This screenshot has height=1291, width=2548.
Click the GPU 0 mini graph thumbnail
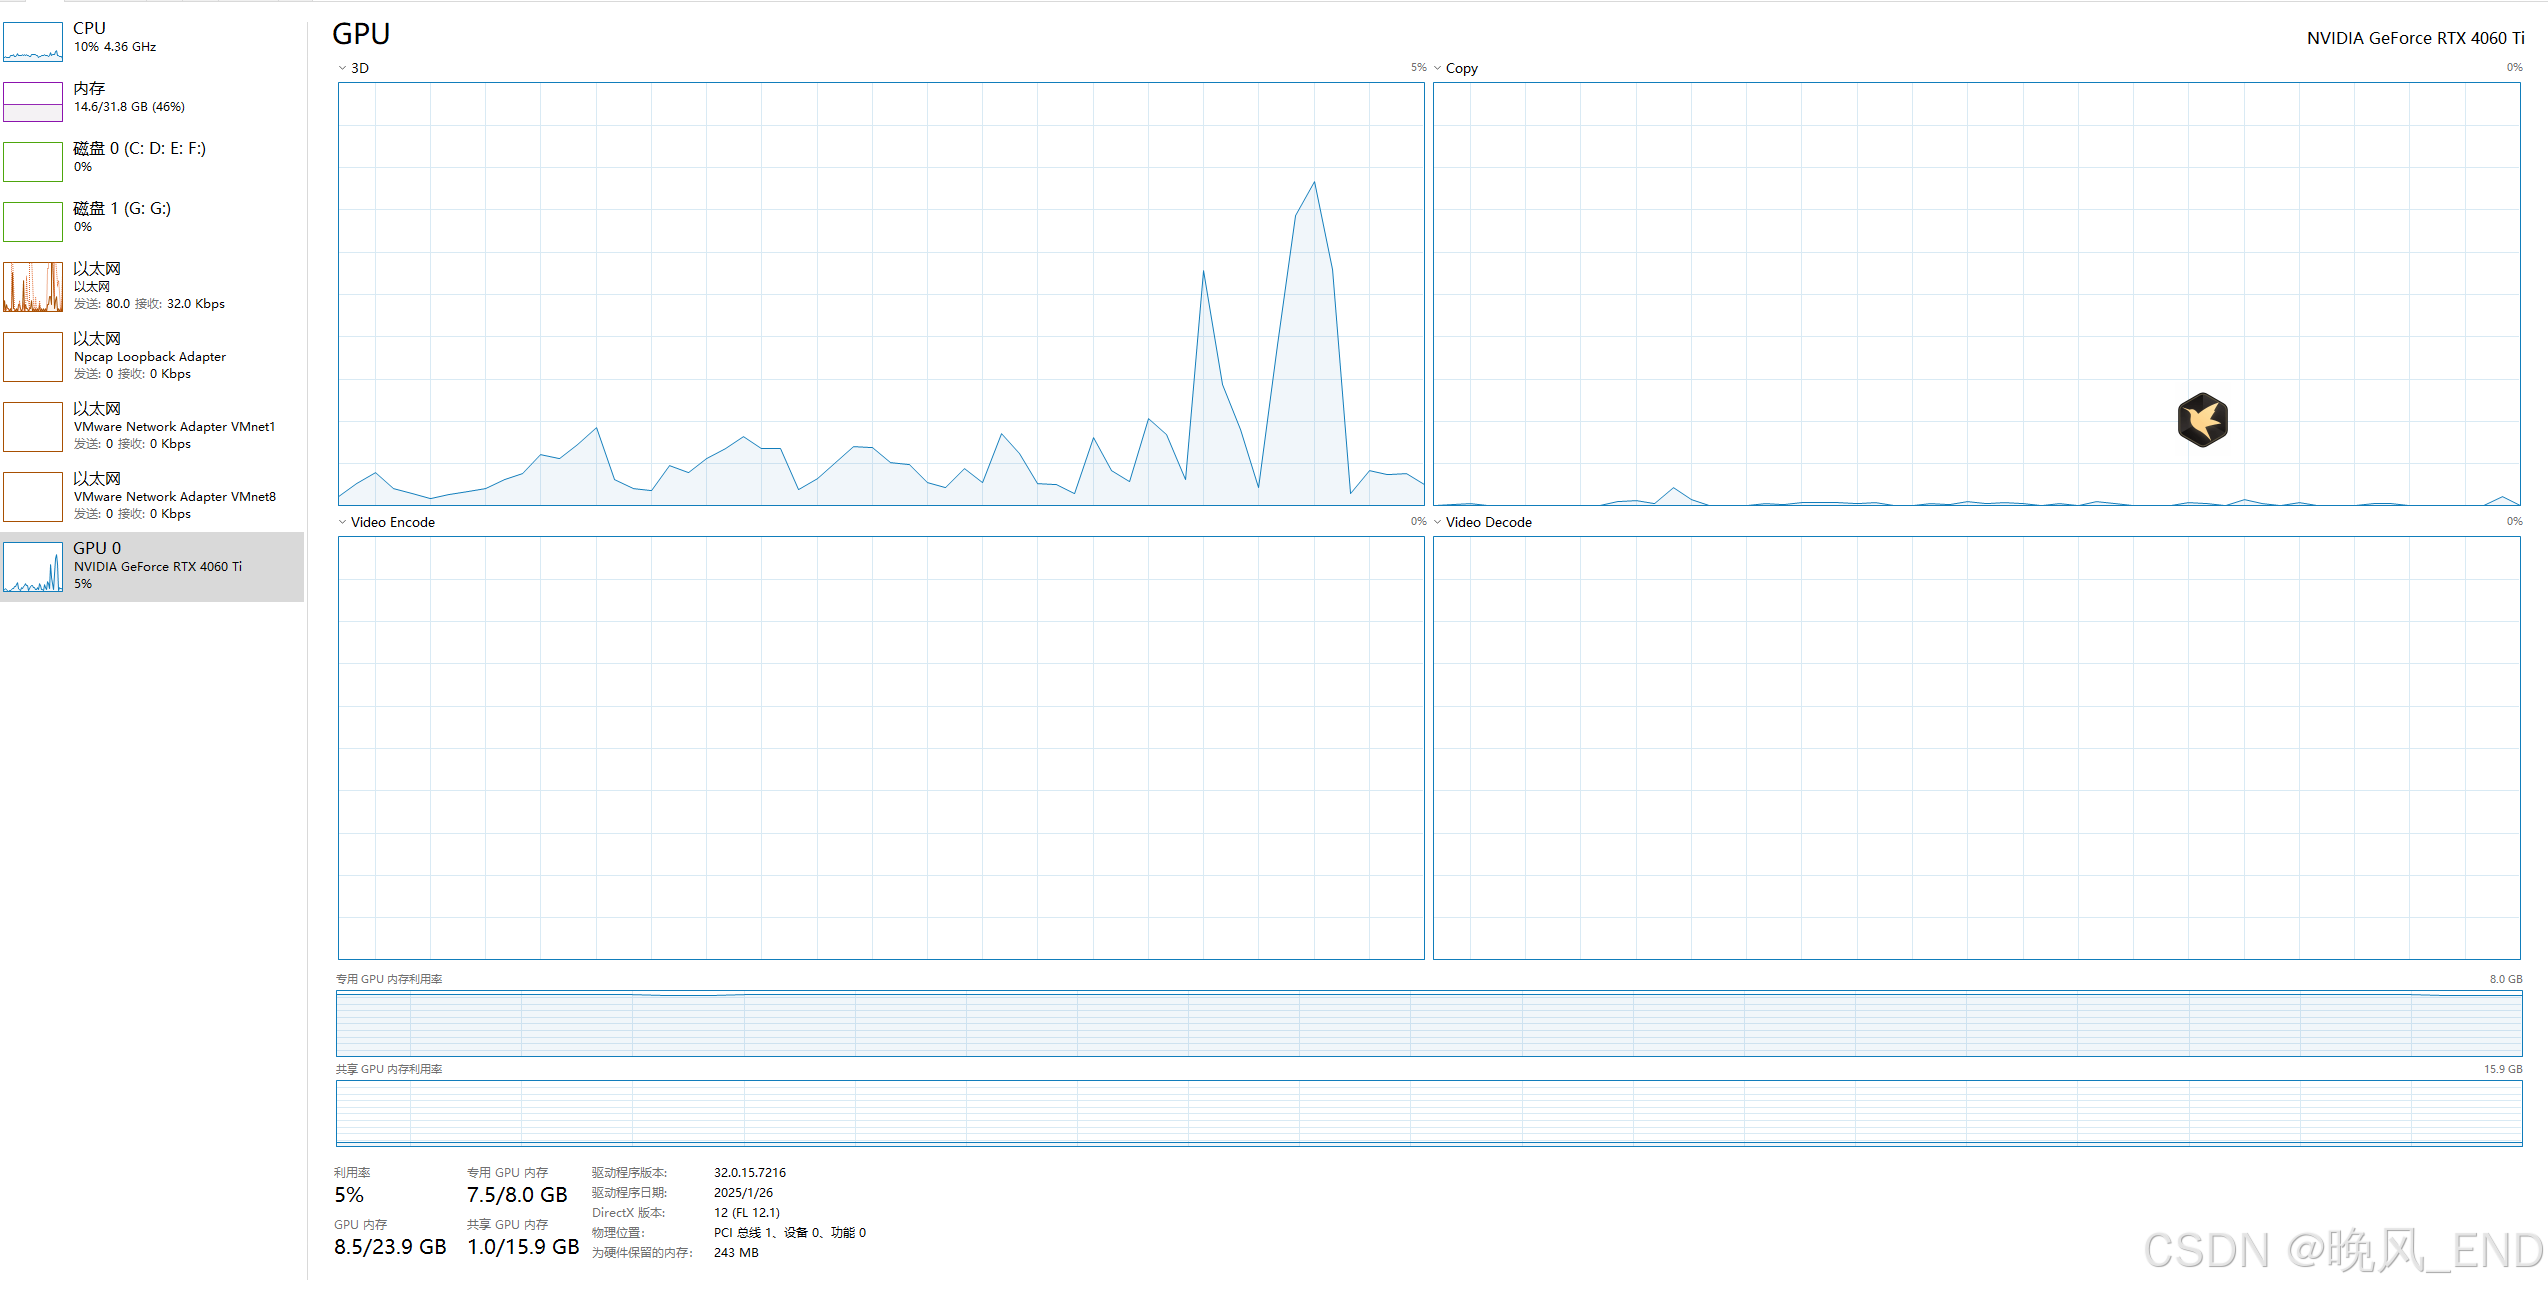tap(33, 567)
